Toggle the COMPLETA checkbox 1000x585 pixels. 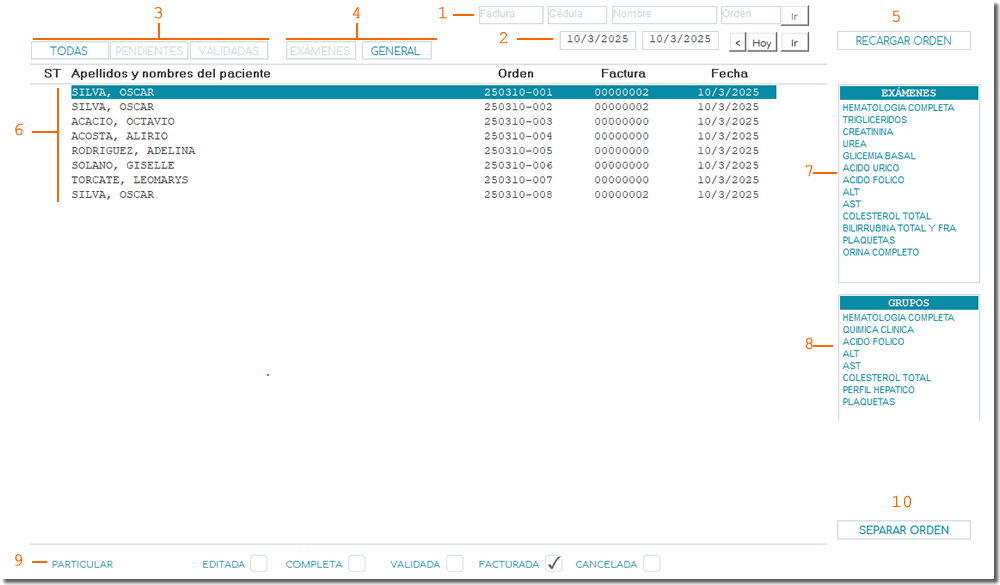[x=356, y=563]
